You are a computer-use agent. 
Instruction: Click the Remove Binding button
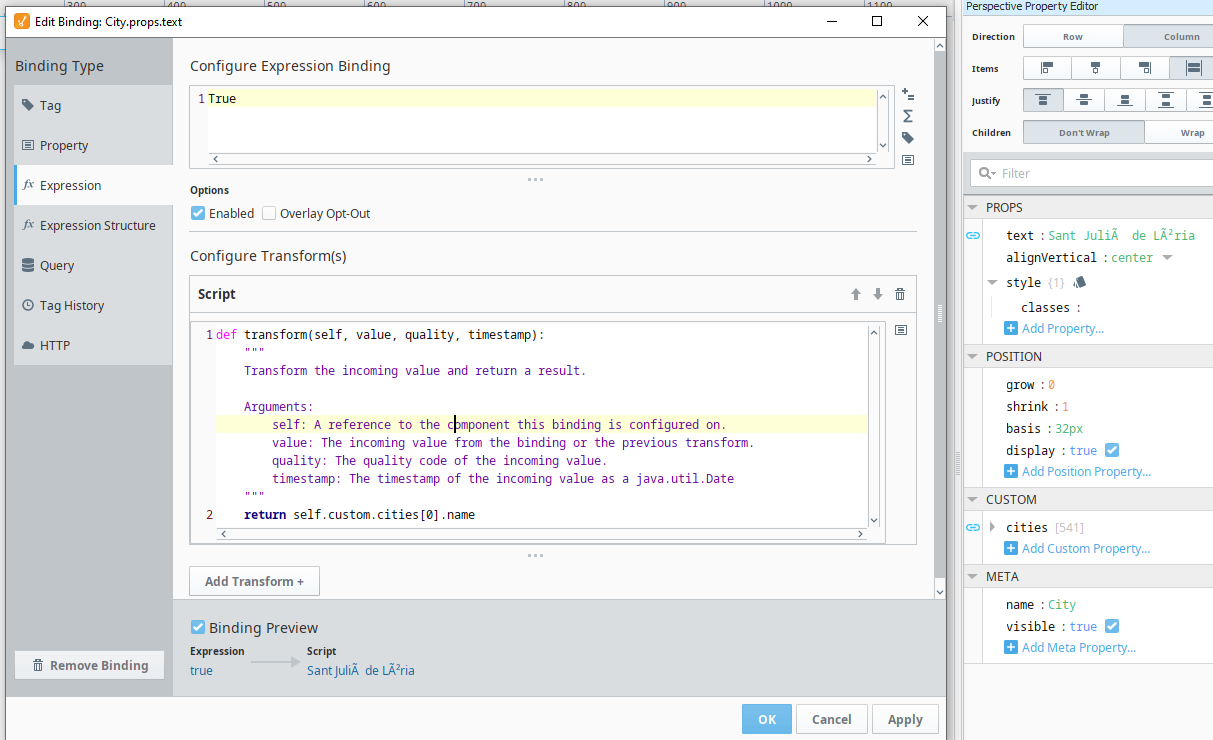[x=89, y=665]
